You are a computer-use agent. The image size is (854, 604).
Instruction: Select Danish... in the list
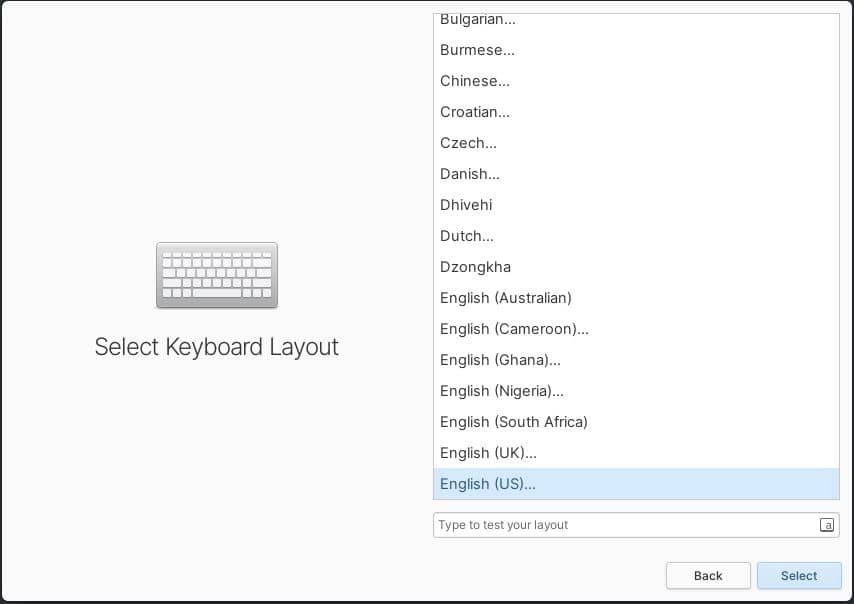(x=636, y=174)
